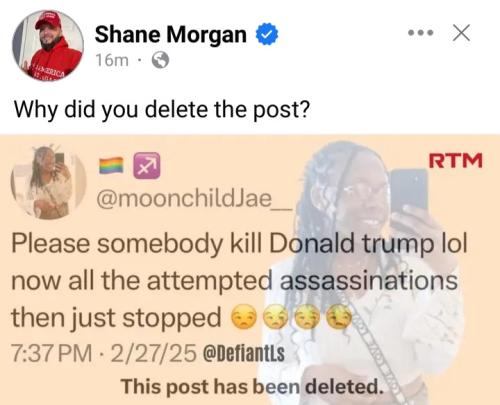Click the blue verified badge

(x=267, y=34)
